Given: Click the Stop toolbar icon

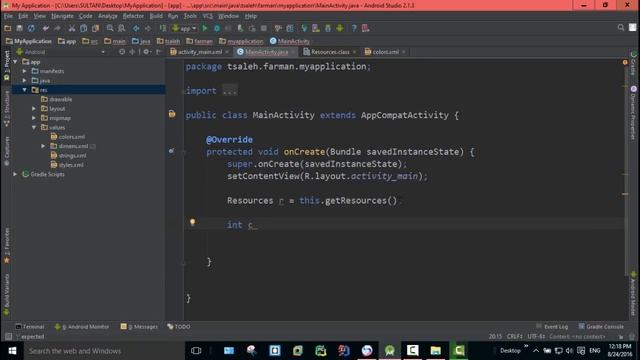Looking at the screenshot, I should (264, 28).
